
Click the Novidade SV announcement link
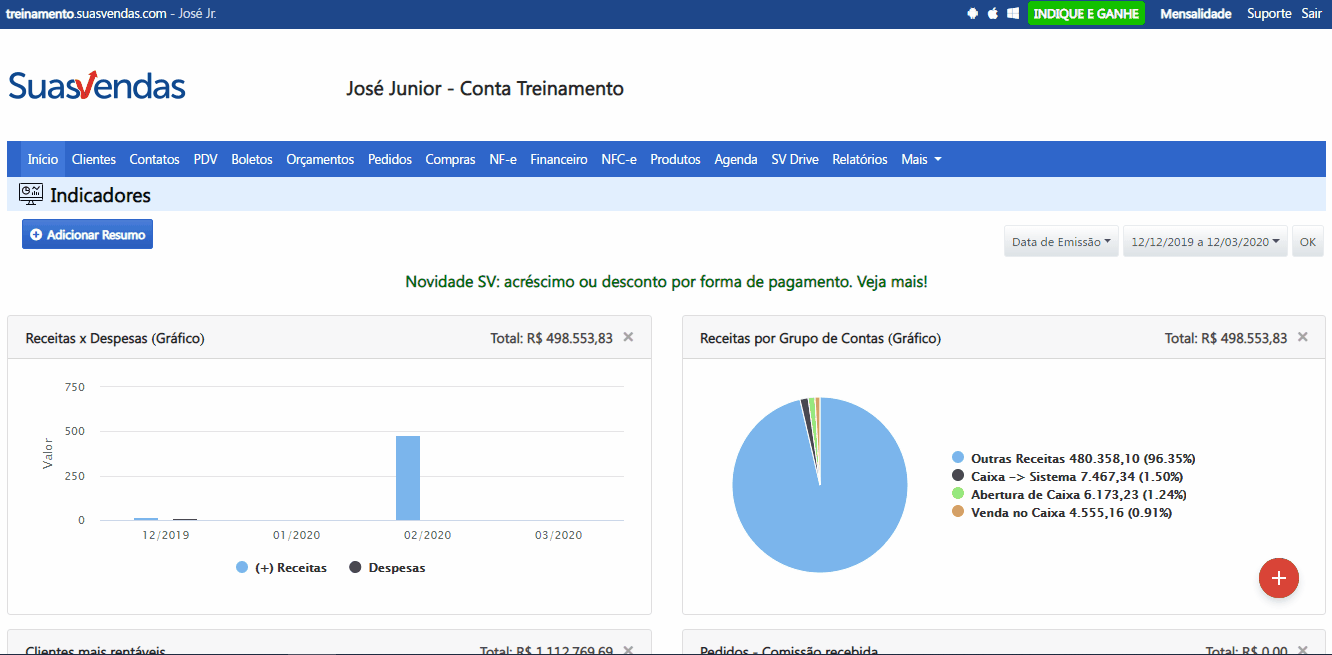(x=666, y=282)
